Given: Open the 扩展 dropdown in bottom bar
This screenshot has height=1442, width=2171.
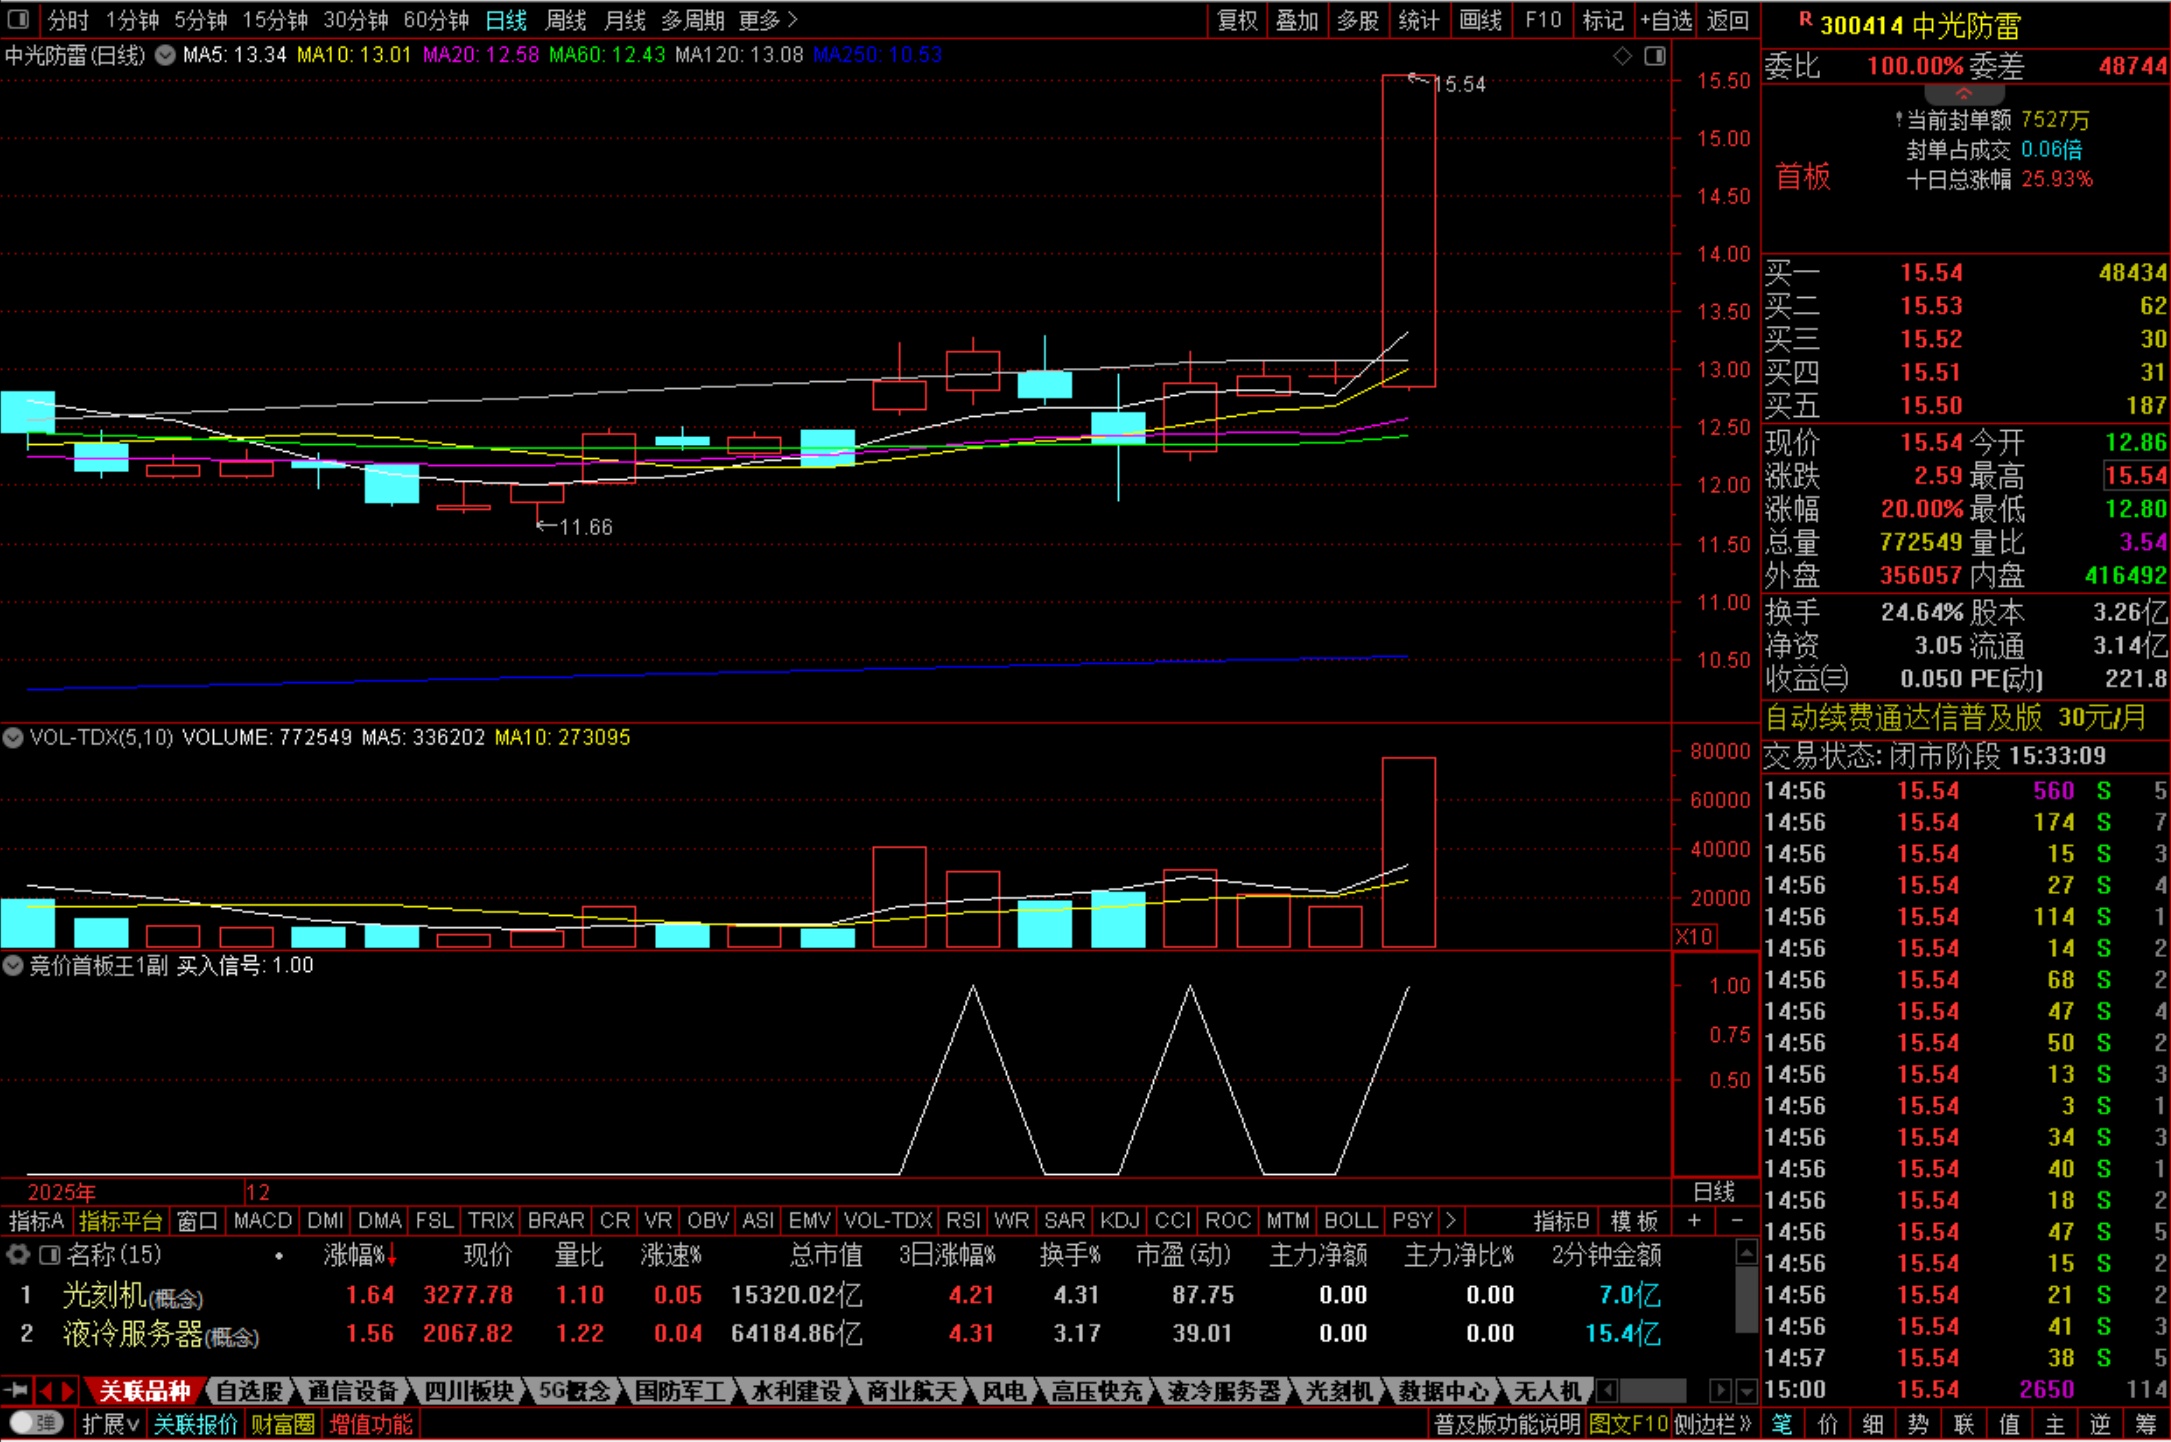Looking at the screenshot, I should pos(109,1423).
